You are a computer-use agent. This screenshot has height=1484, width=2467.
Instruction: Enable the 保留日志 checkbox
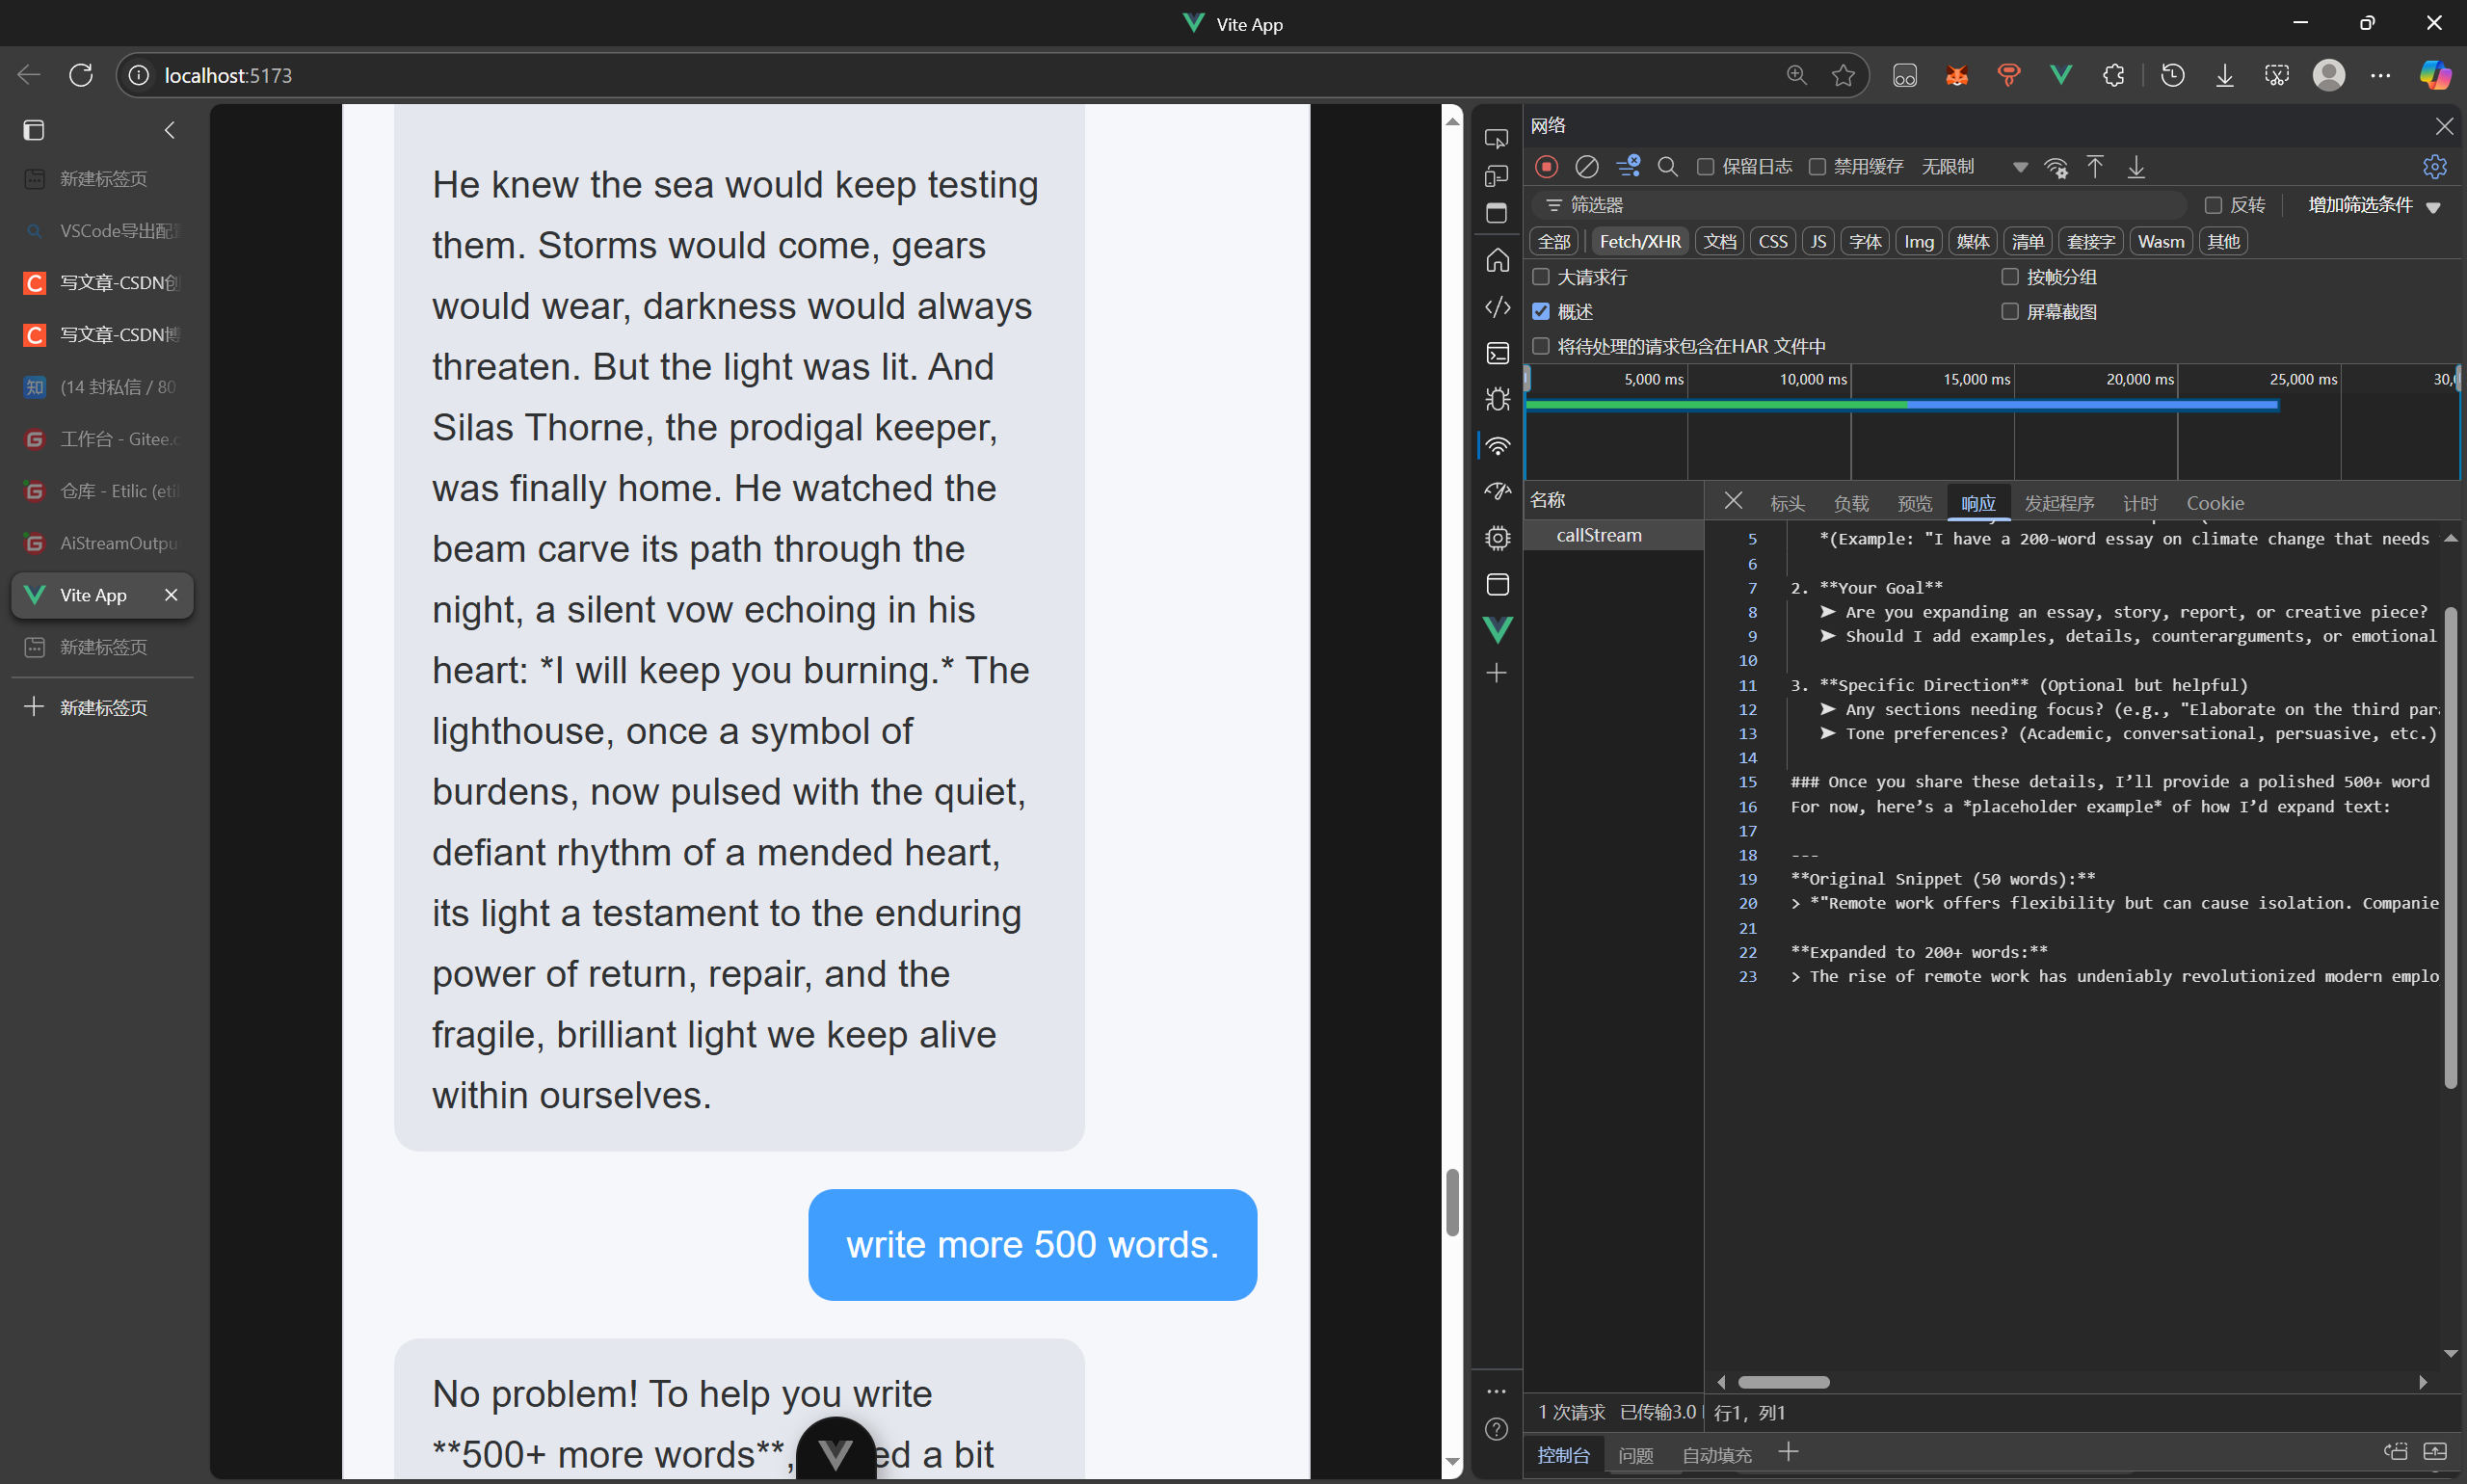[1706, 166]
